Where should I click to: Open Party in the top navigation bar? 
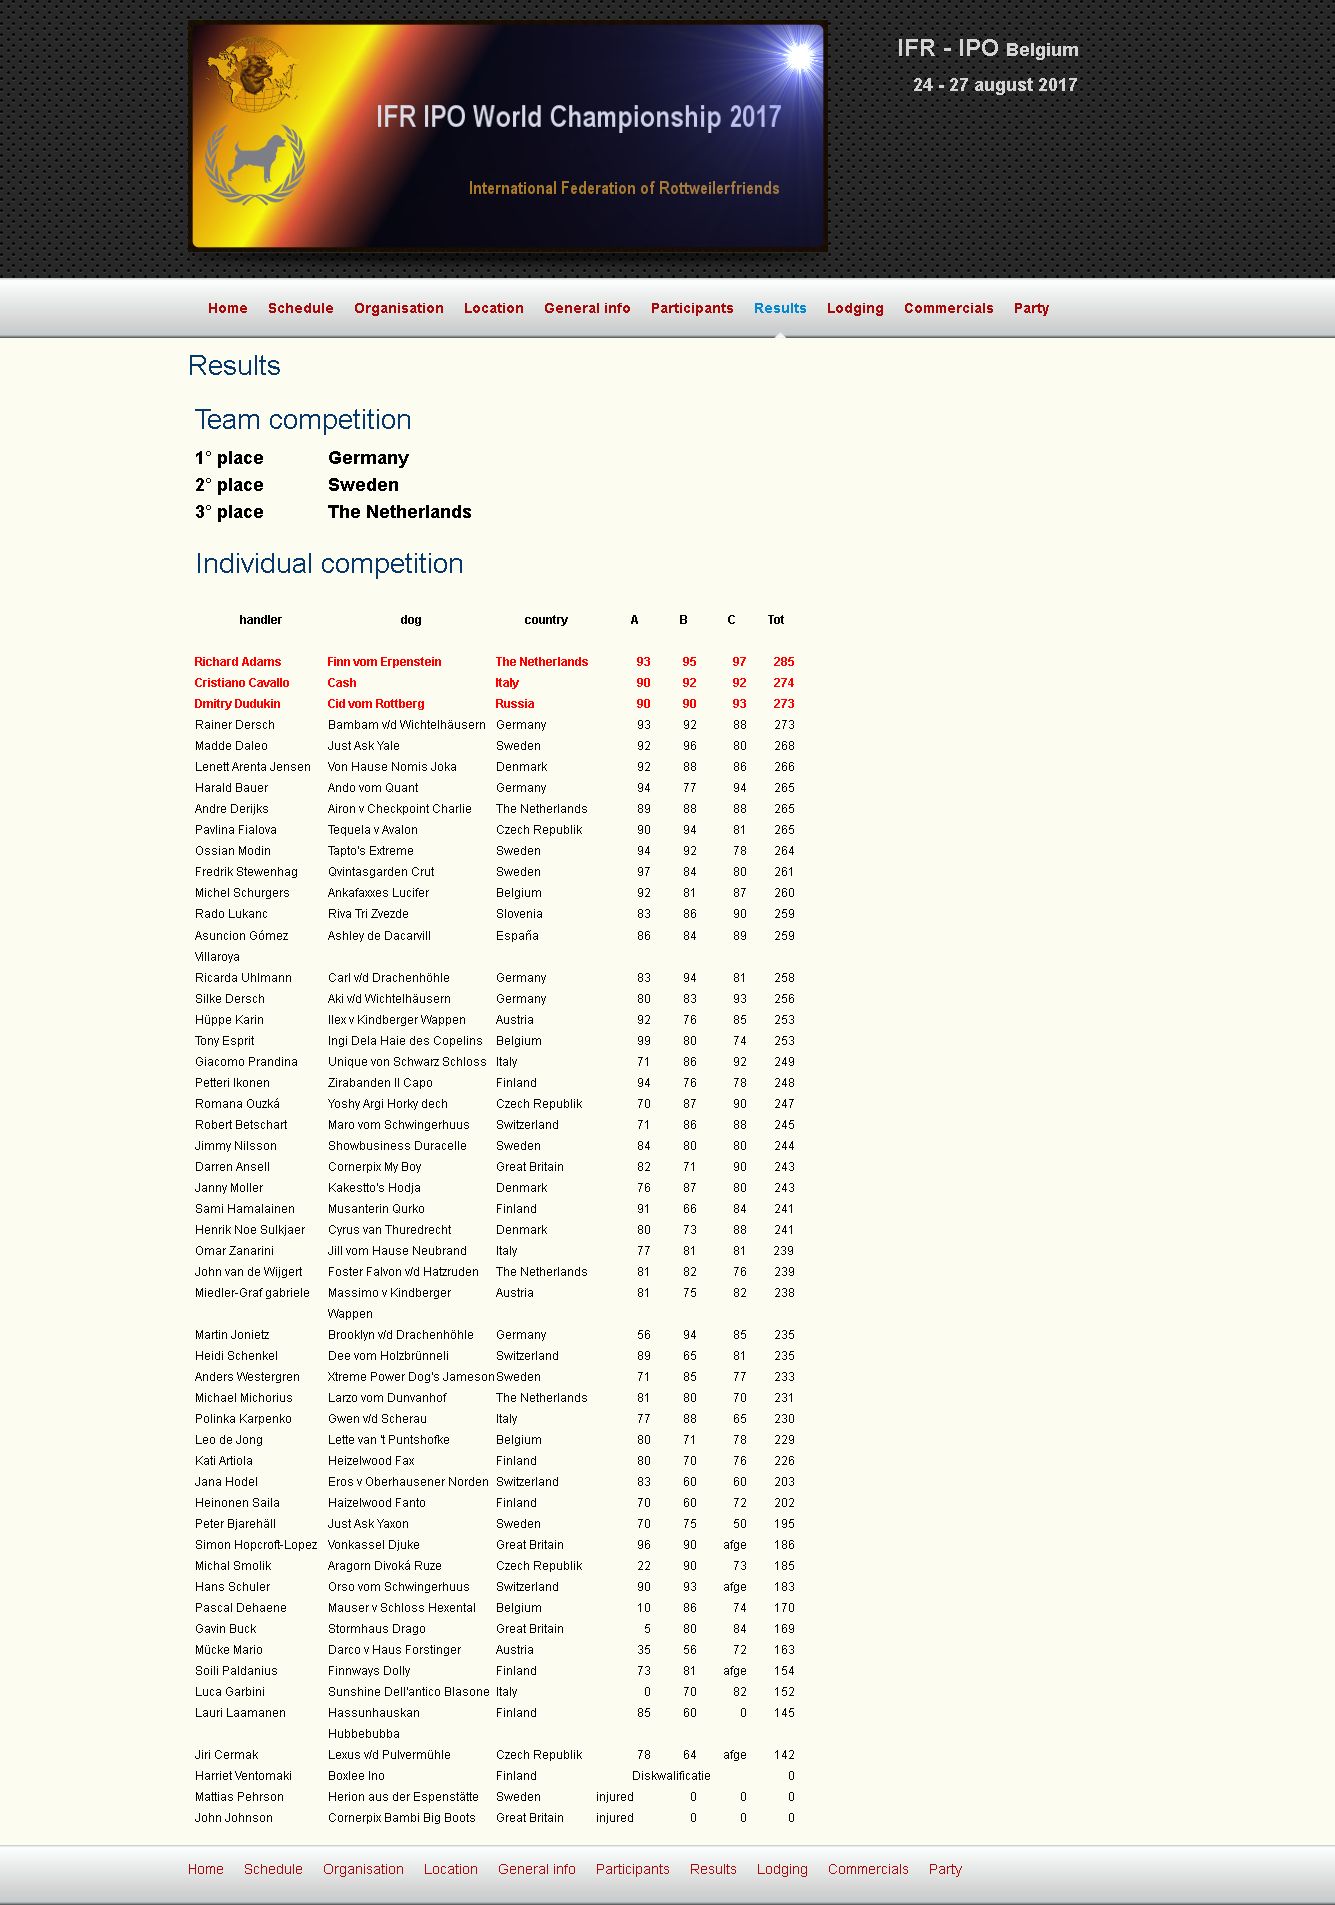[1031, 308]
